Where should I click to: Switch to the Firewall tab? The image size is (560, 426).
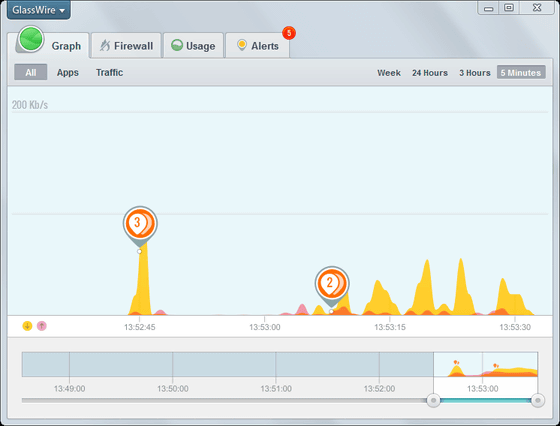point(126,46)
